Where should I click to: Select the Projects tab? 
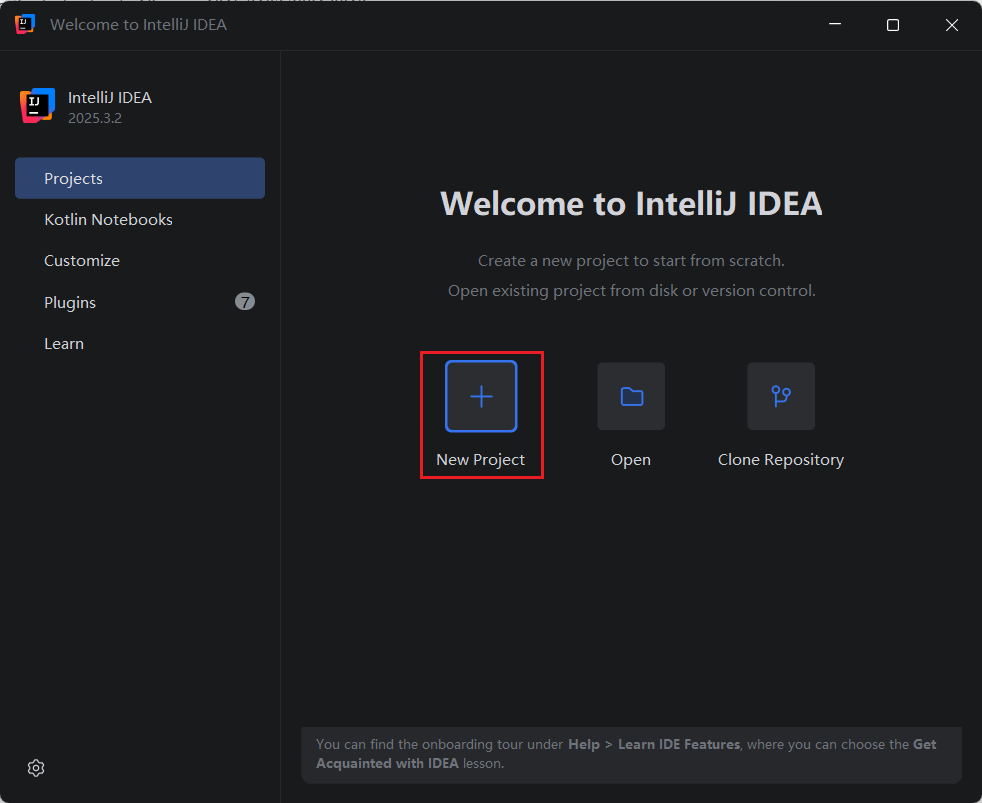(x=140, y=179)
